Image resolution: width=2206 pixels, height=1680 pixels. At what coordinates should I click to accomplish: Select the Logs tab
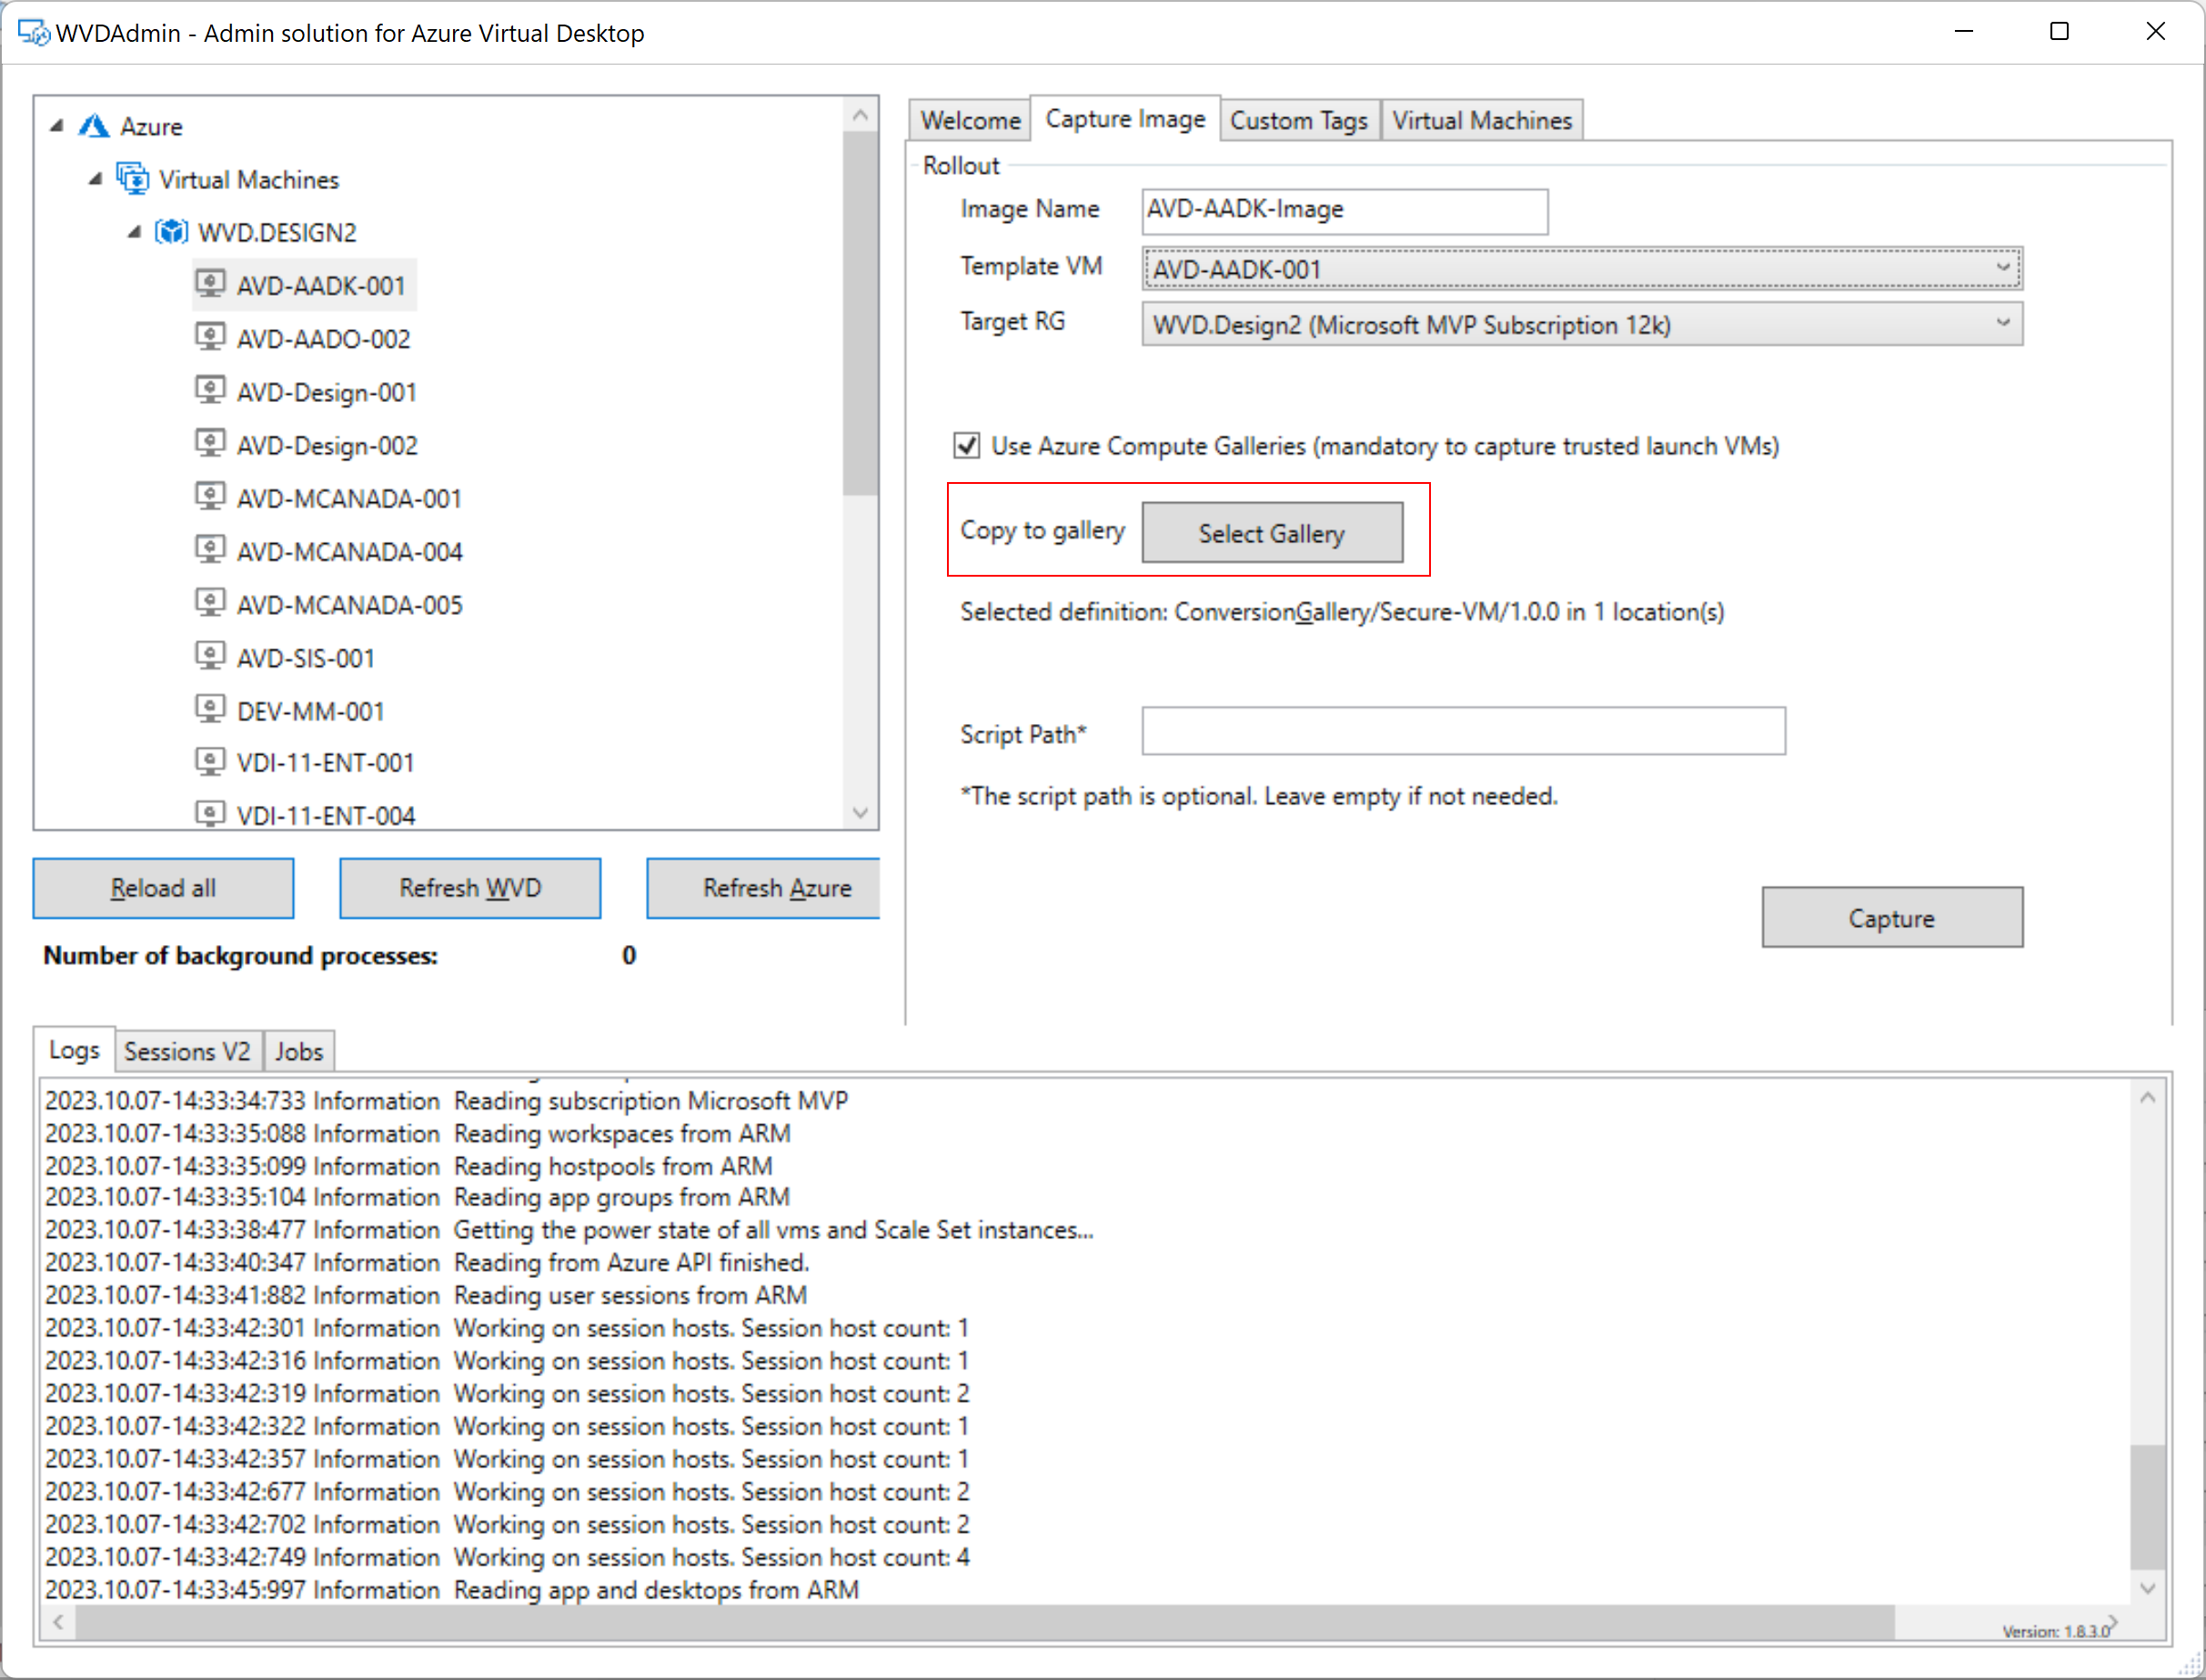[x=74, y=1049]
